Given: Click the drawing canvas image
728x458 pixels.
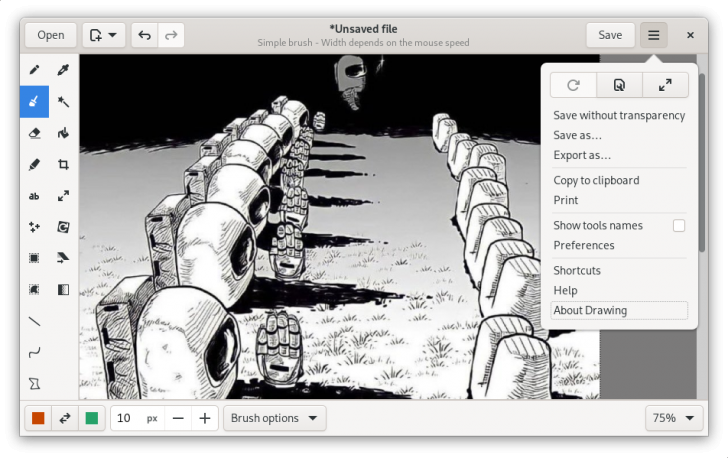Looking at the screenshot, I should tap(339, 227).
